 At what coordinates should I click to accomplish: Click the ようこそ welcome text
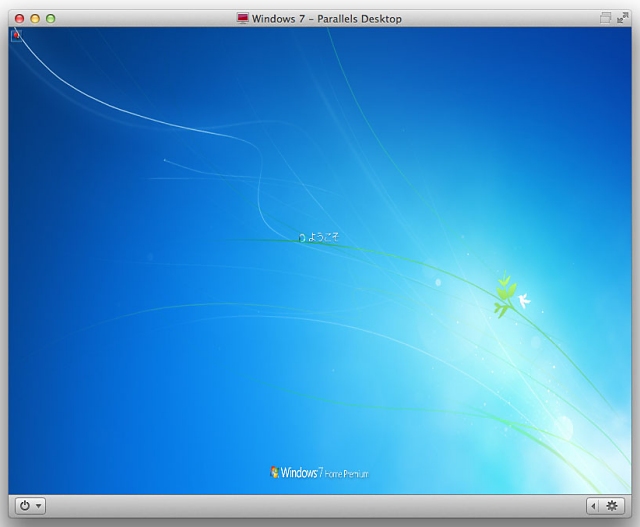pyautogui.click(x=323, y=237)
